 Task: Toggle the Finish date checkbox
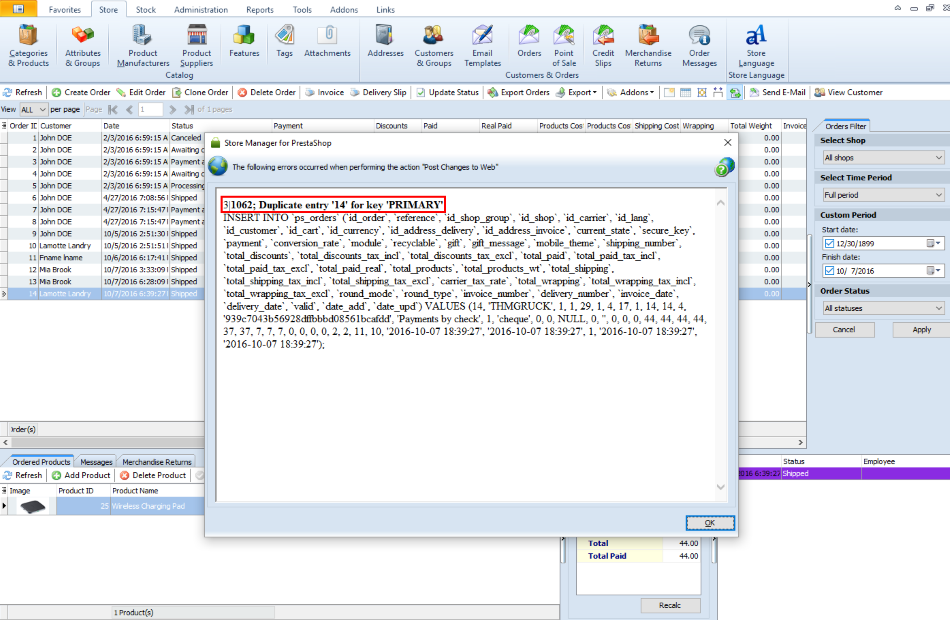pyautogui.click(x=829, y=271)
